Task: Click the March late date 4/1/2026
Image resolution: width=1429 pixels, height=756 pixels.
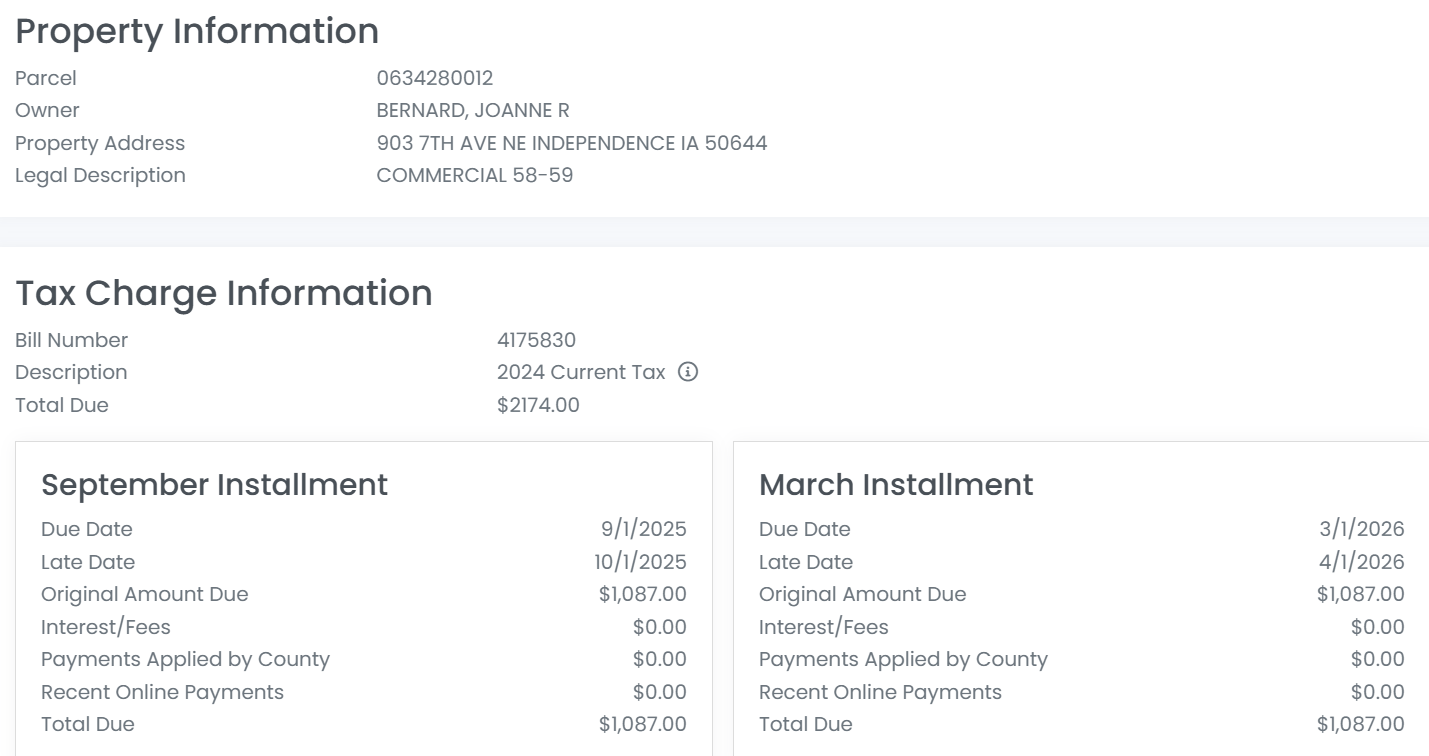Action: (x=1362, y=562)
